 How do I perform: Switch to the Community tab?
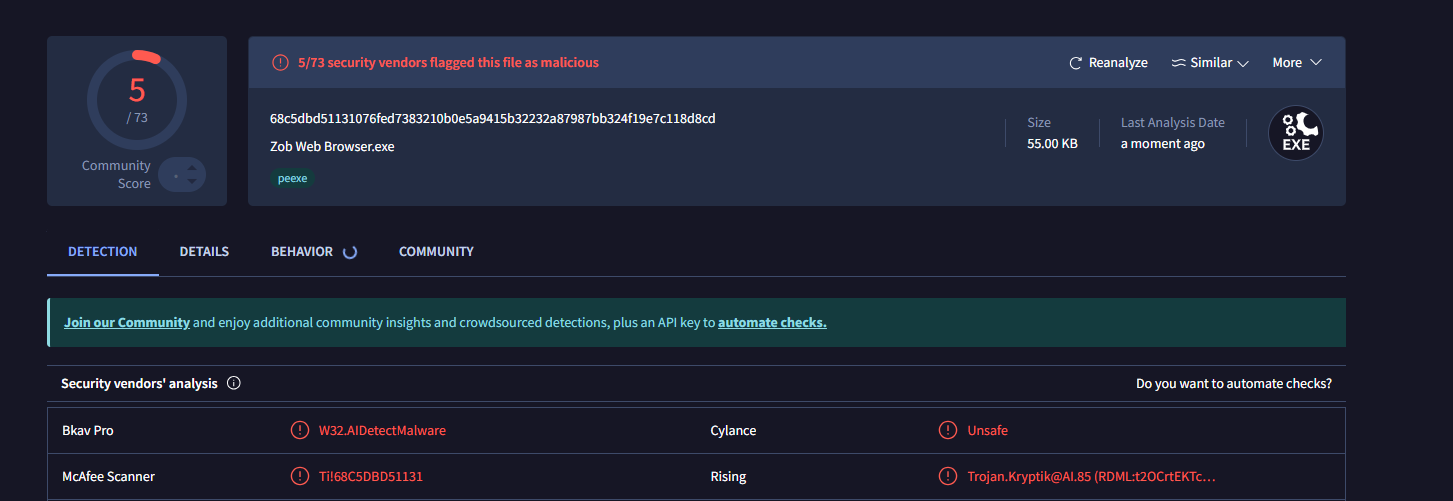pyautogui.click(x=436, y=252)
